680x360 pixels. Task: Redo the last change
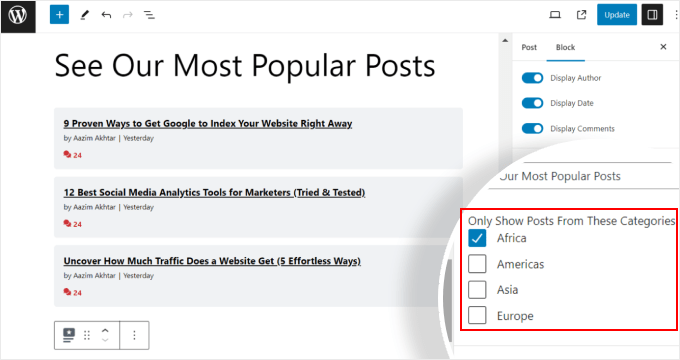click(128, 15)
